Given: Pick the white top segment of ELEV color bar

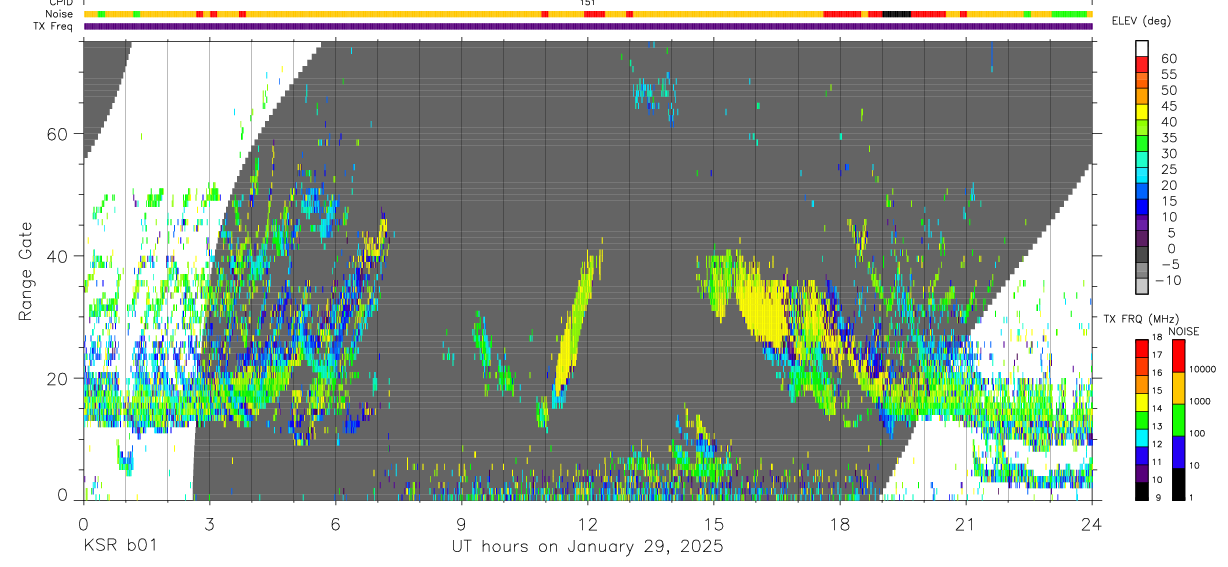Looking at the screenshot, I should (1142, 48).
